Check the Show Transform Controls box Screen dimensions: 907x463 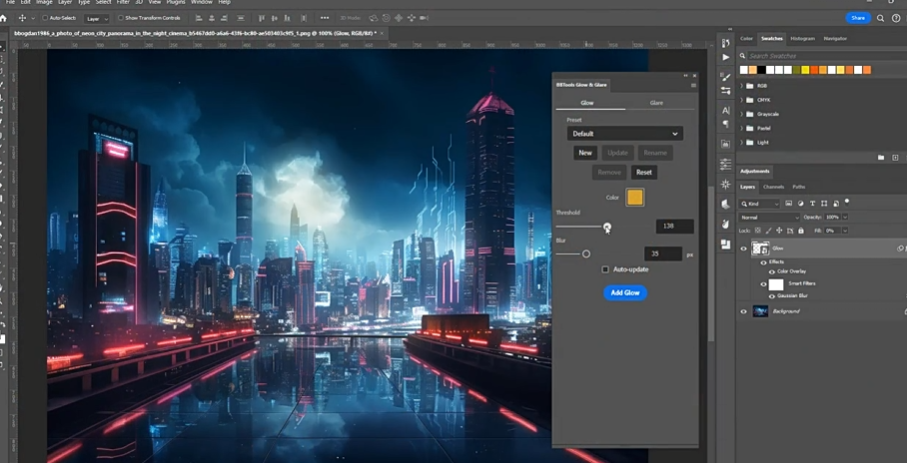click(121, 18)
